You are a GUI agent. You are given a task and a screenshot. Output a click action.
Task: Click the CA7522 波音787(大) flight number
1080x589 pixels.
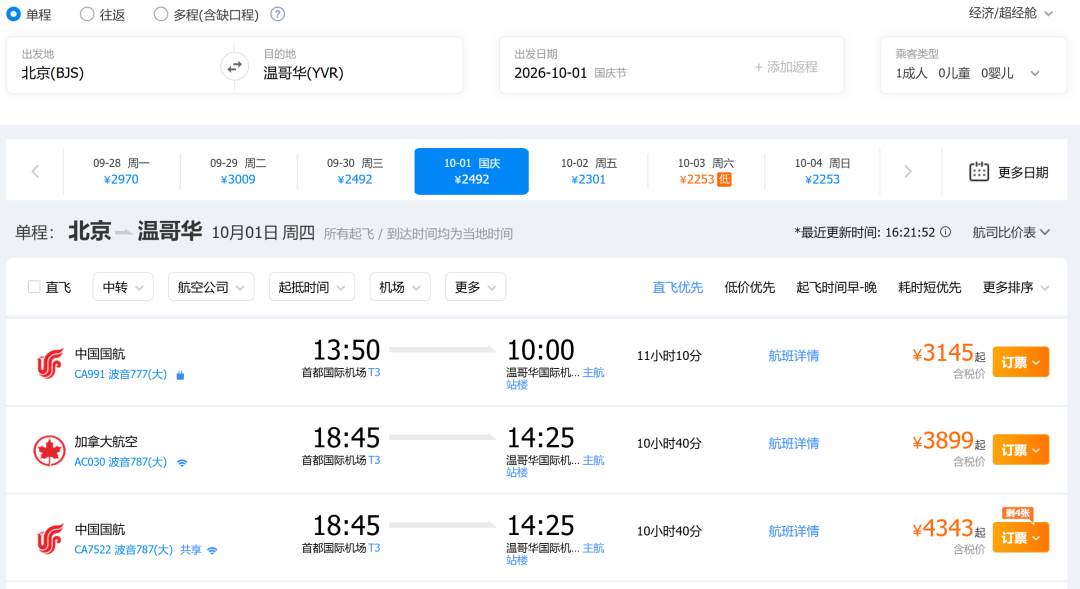pyautogui.click(x=123, y=550)
